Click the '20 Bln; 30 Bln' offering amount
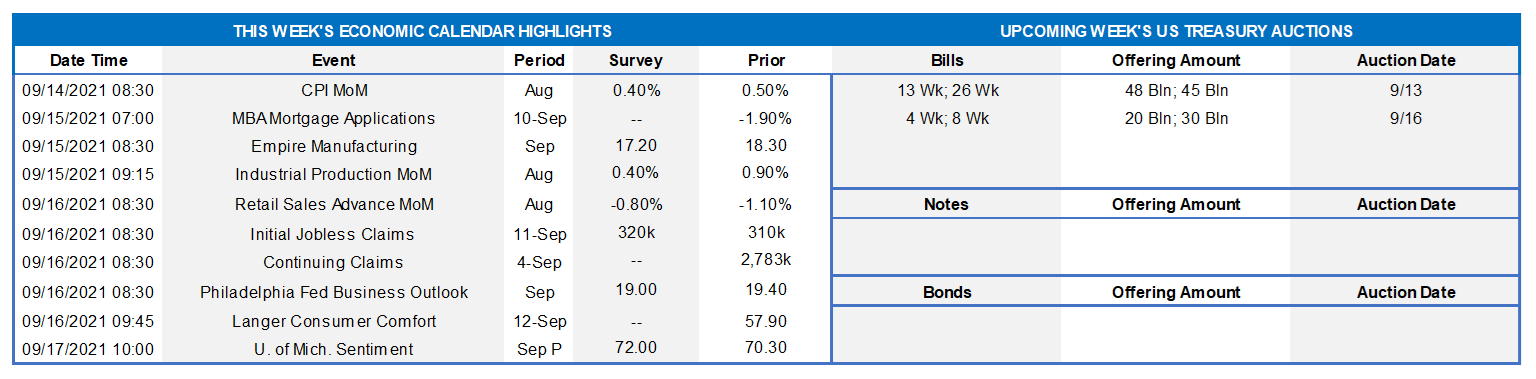Viewport: 1536px width, 379px height. (x=1176, y=118)
